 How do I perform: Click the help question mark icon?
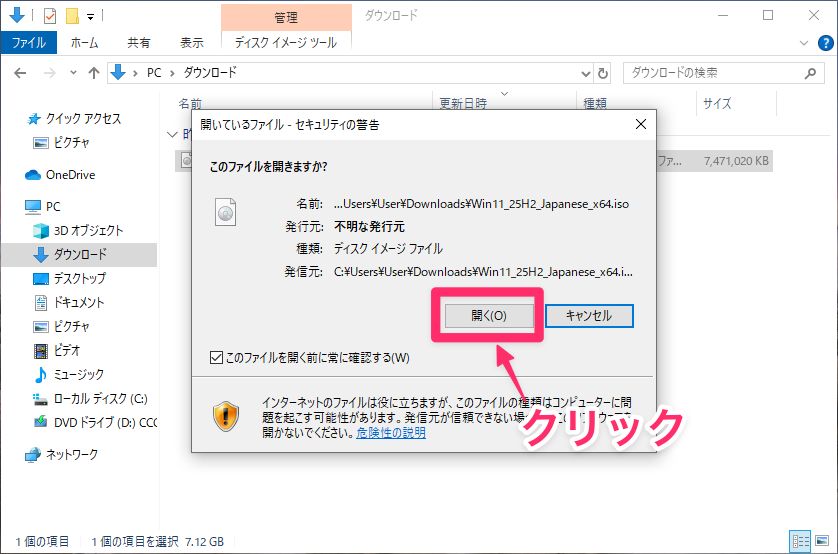[x=823, y=43]
